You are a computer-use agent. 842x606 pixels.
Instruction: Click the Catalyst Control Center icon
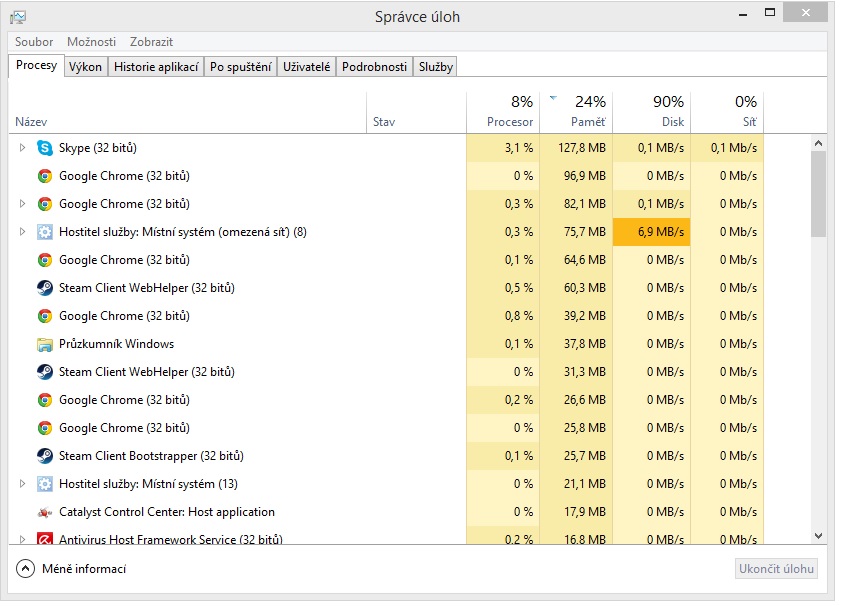click(x=45, y=513)
